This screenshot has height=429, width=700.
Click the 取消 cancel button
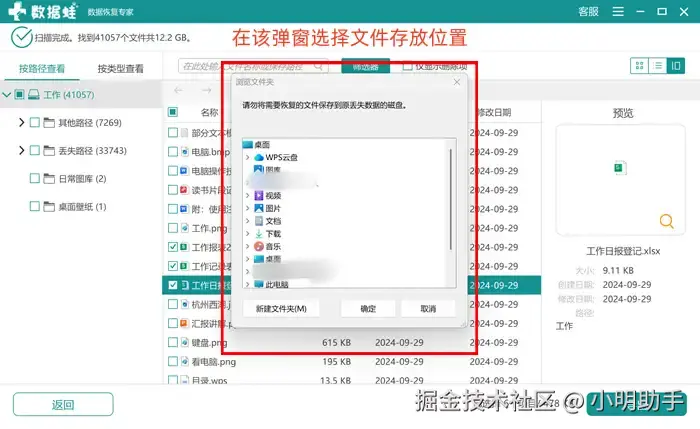point(428,308)
